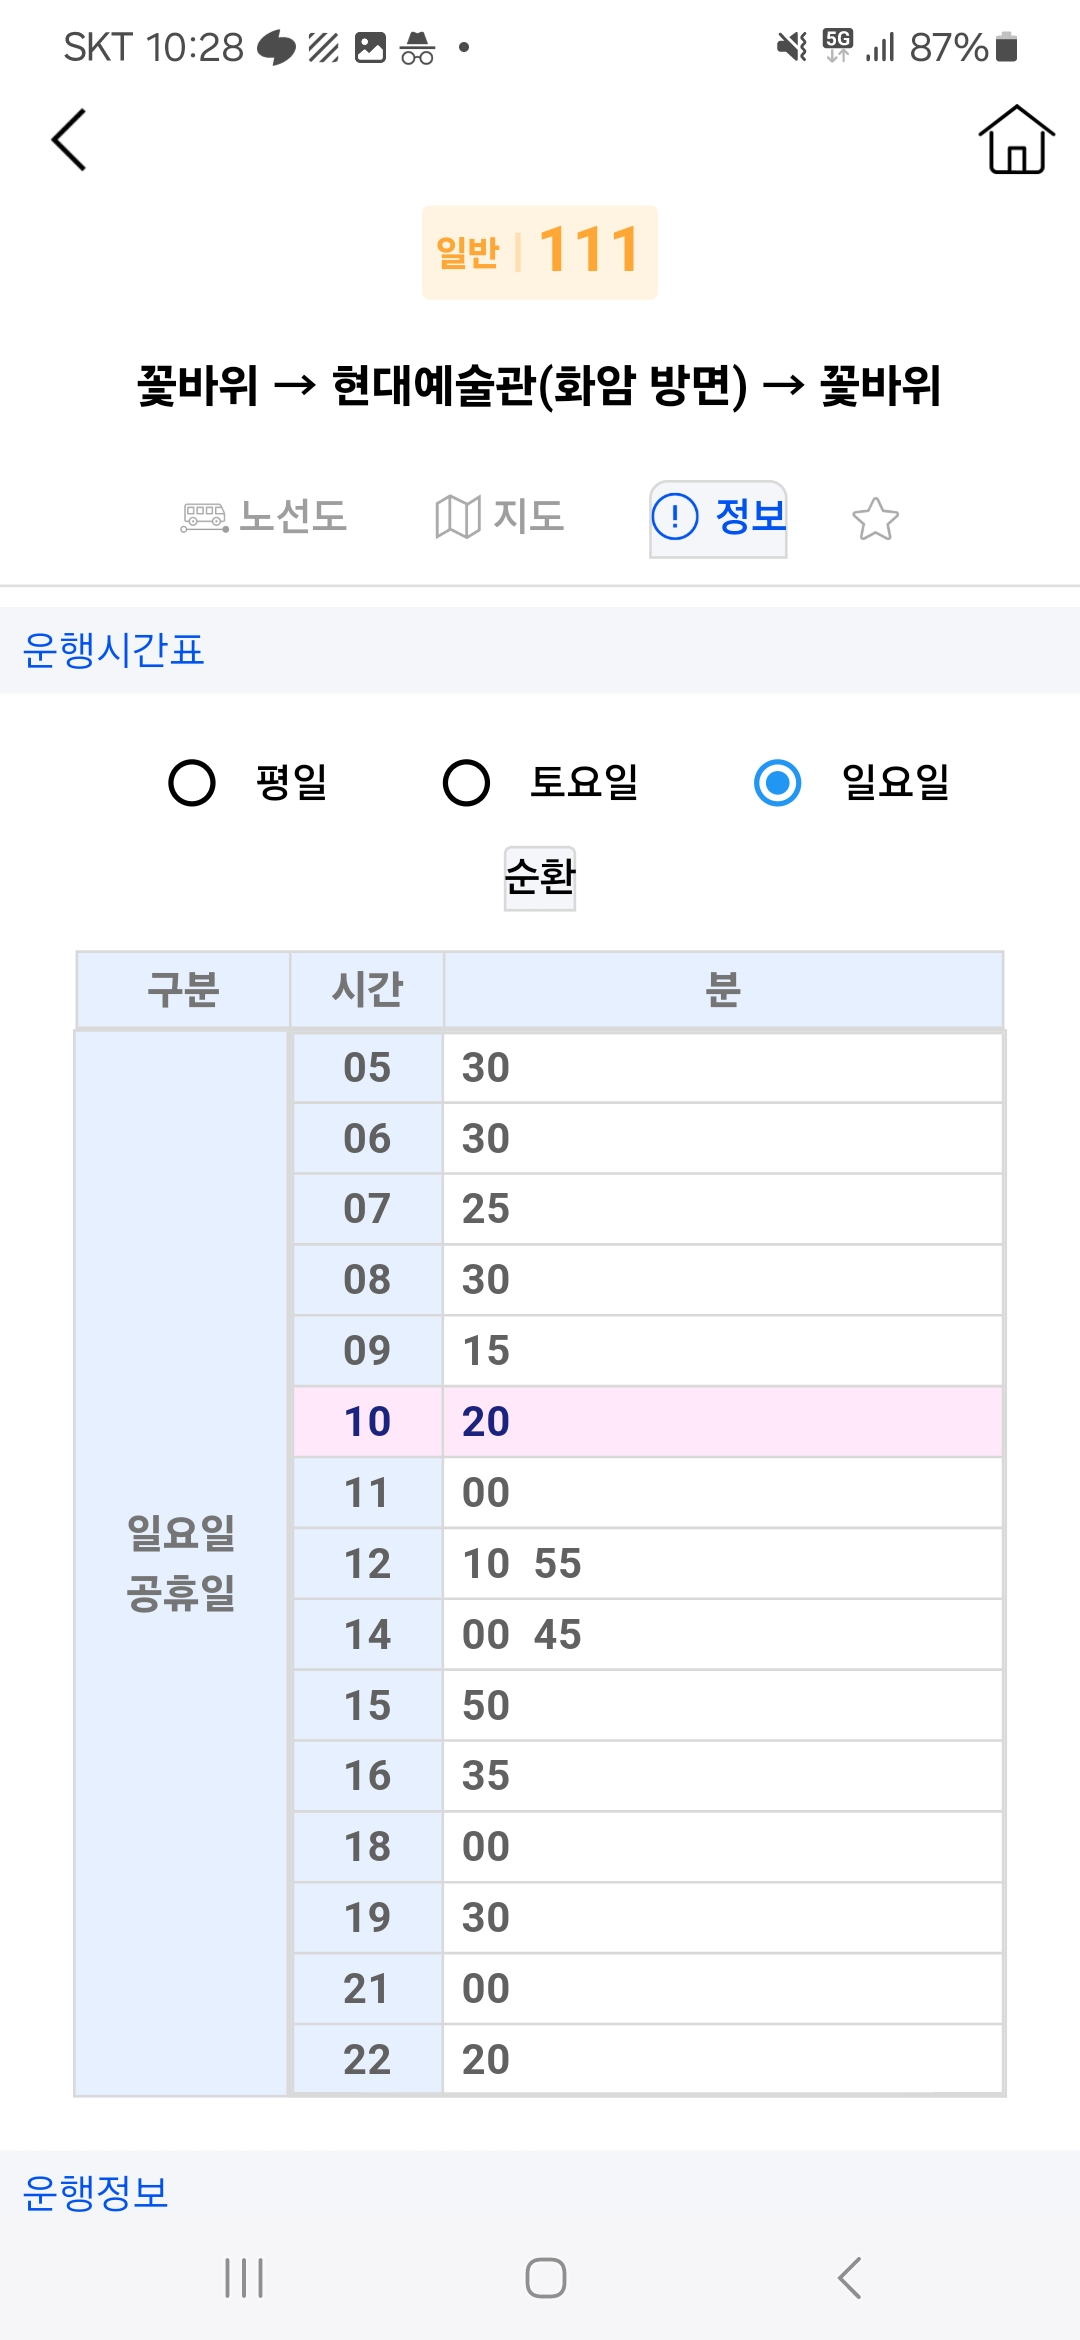Screen dimensions: 1080x2340
Task: Tap the highlighted 10:20 timetable row
Action: pos(648,1421)
